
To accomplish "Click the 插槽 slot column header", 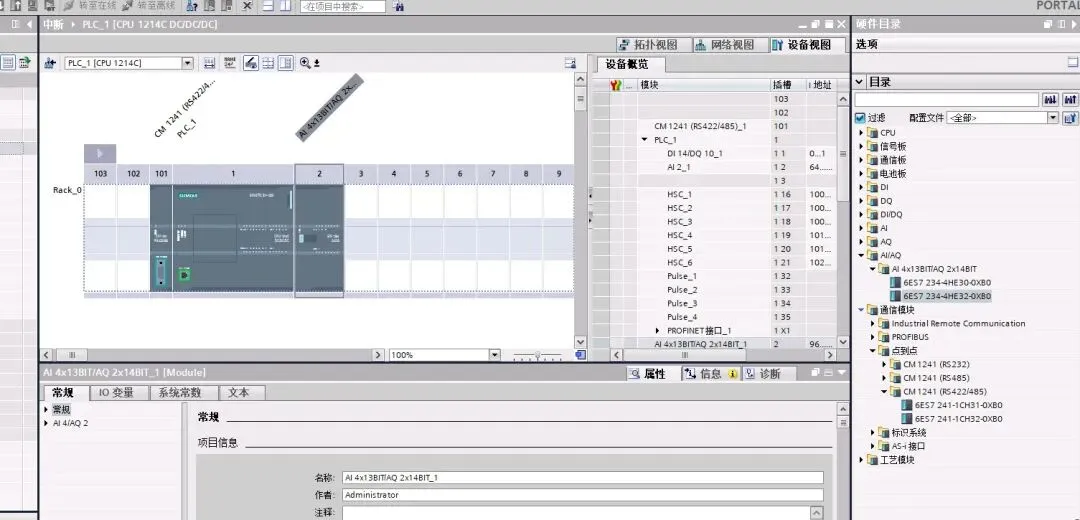I will (x=788, y=85).
